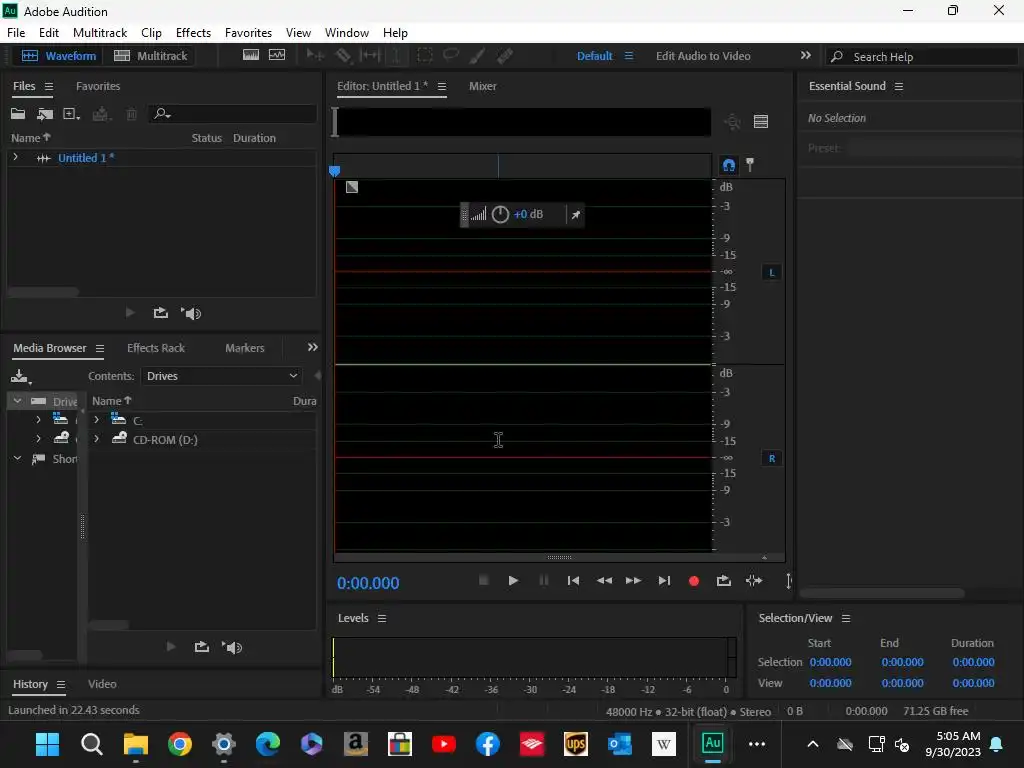
Task: Open the editor channel display list icon
Action: click(761, 121)
